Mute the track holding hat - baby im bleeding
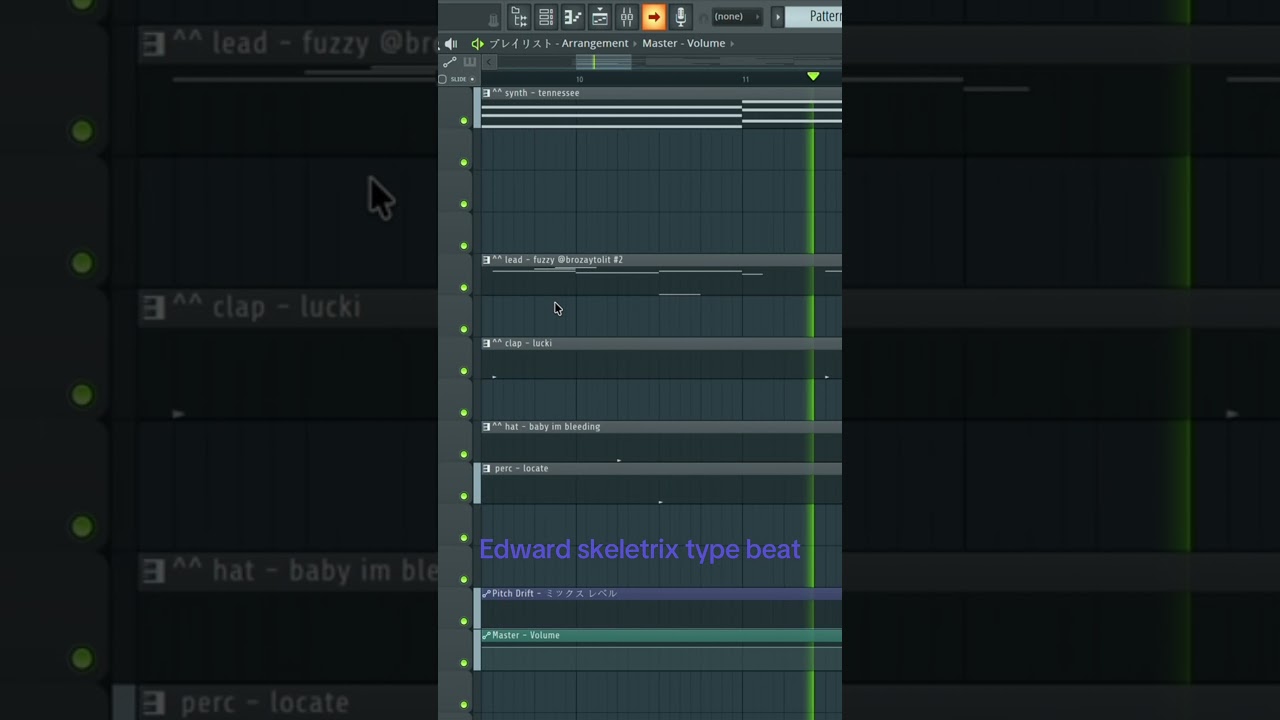This screenshot has height=720, width=1280. [x=463, y=455]
